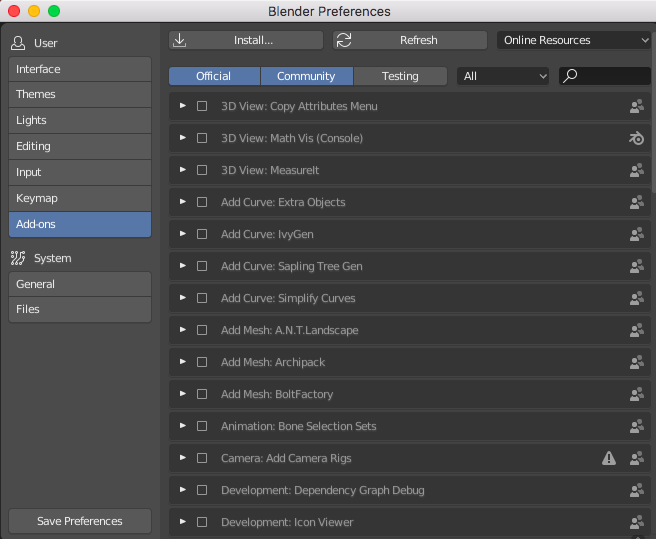Open the Input preferences section
This screenshot has width=656, height=539.
click(x=80, y=172)
